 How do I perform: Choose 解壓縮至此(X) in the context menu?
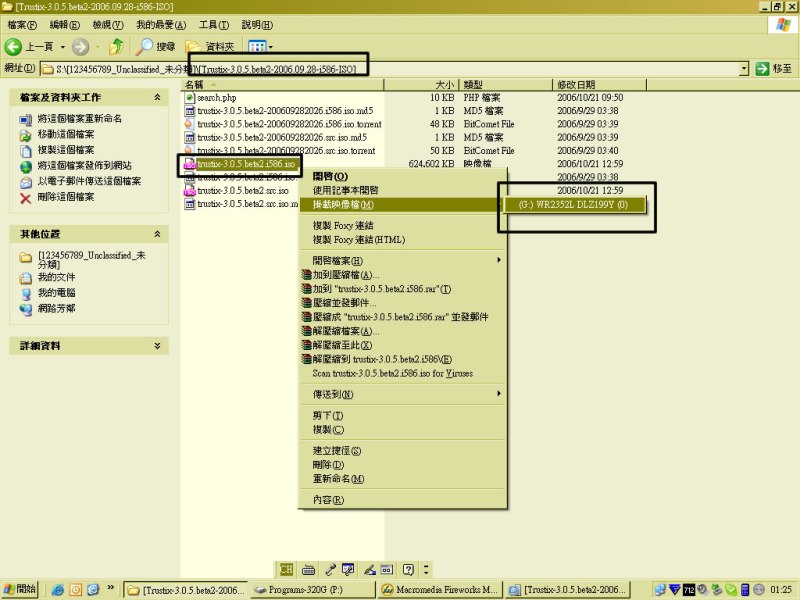(x=402, y=345)
